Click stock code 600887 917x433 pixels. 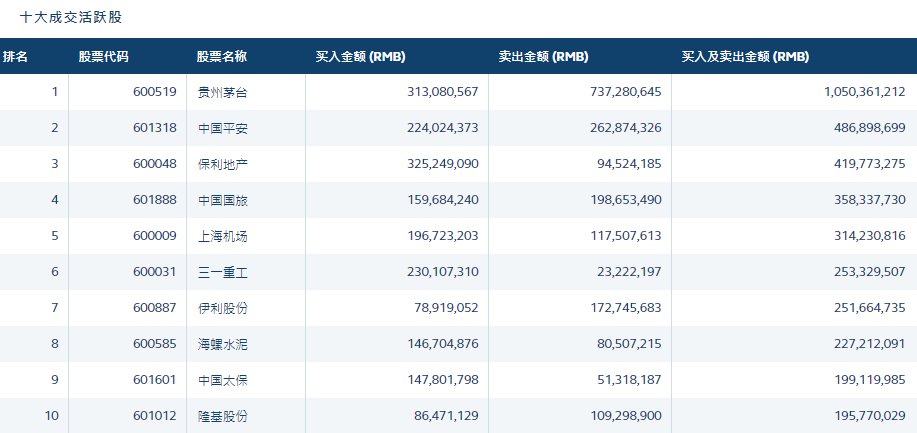pos(154,308)
